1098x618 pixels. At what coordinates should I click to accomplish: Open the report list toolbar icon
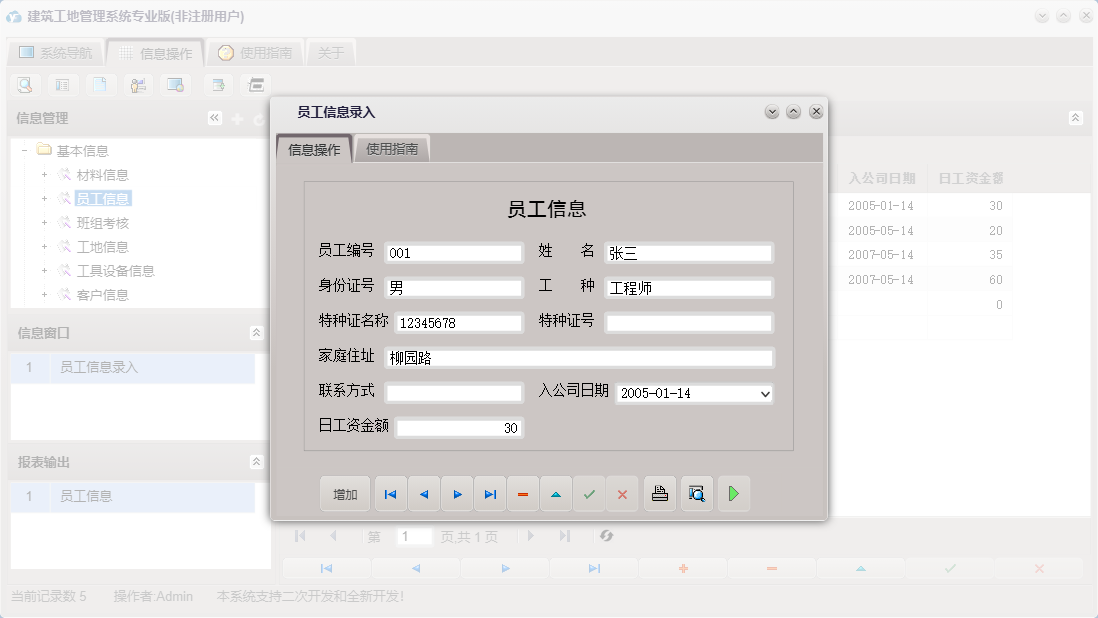point(63,85)
